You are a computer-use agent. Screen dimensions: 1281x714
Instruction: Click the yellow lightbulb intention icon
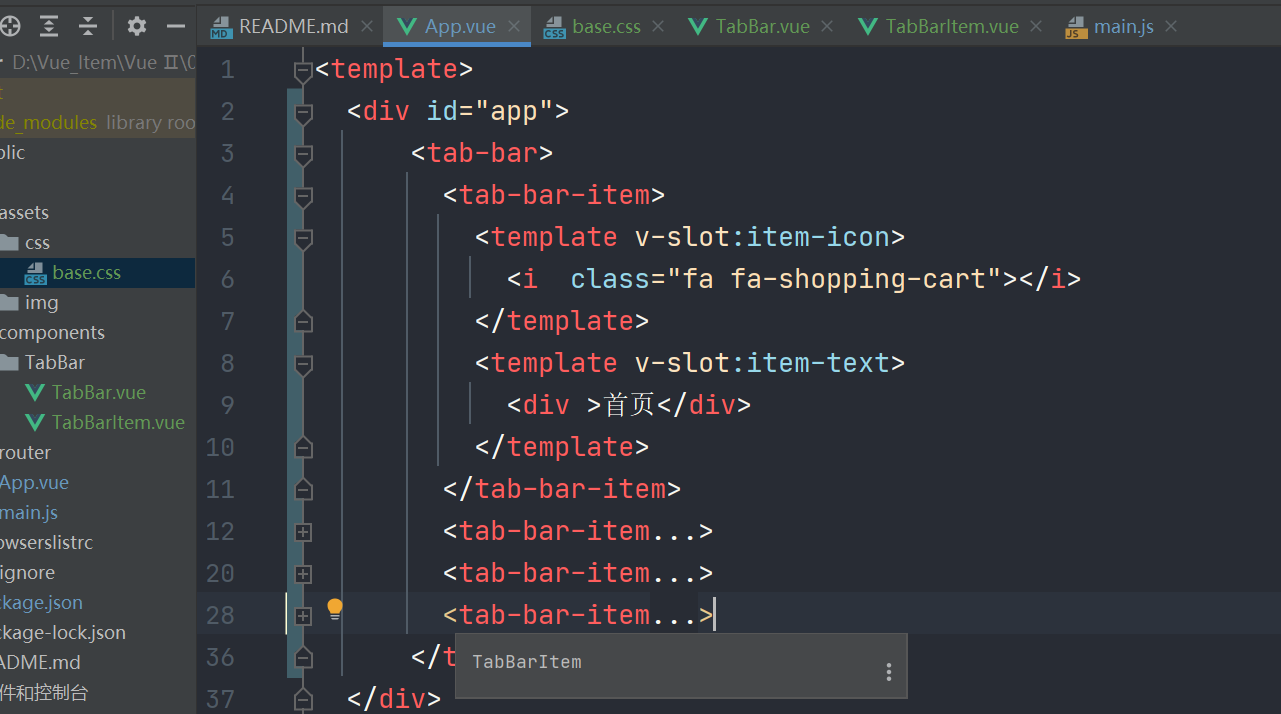[x=335, y=609]
